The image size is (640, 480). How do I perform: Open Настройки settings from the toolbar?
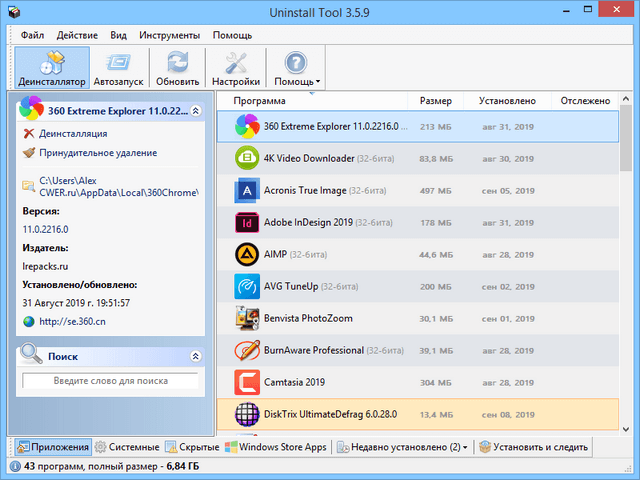click(x=236, y=68)
